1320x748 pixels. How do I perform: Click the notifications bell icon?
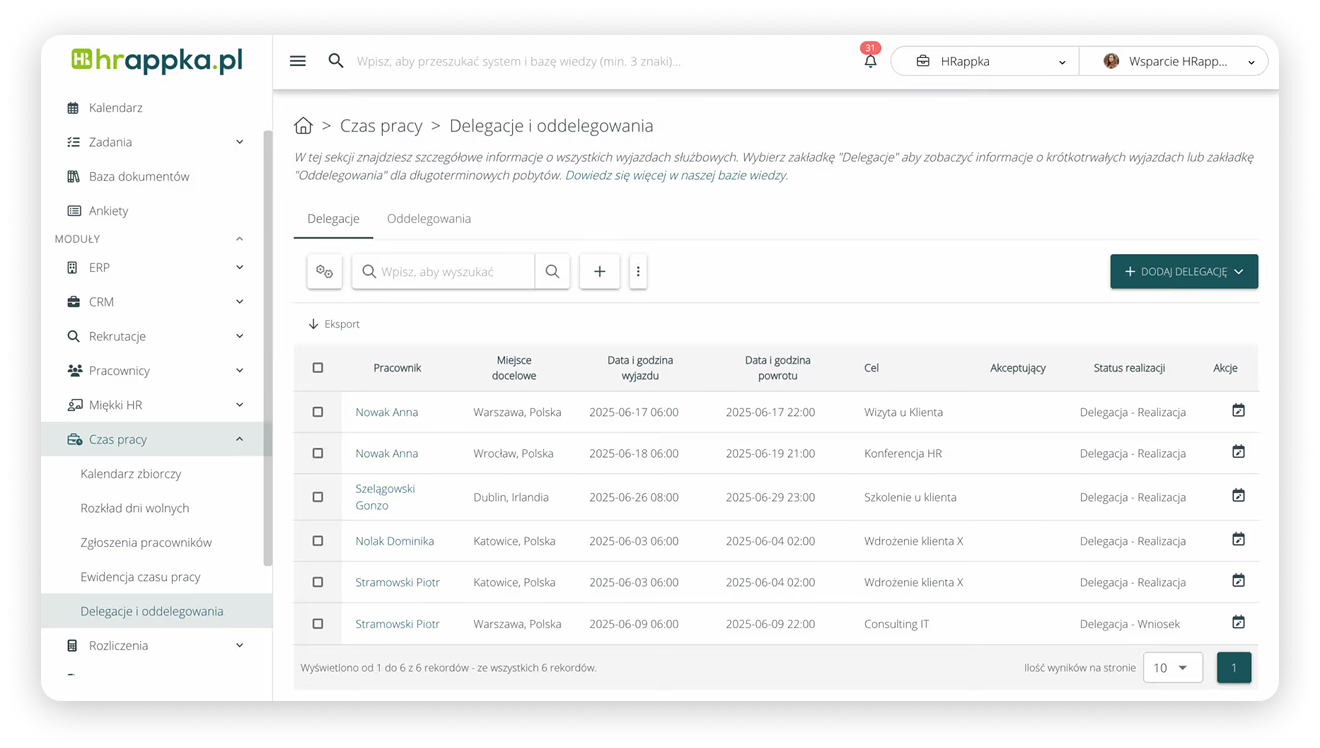(x=870, y=61)
